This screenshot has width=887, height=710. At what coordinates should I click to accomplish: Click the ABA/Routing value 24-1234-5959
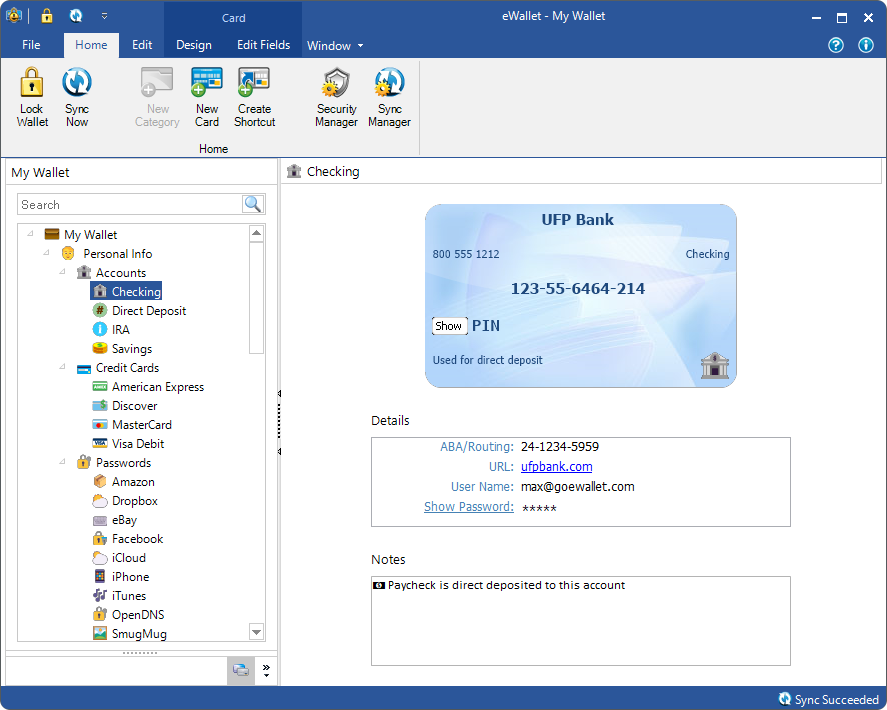[x=559, y=446]
